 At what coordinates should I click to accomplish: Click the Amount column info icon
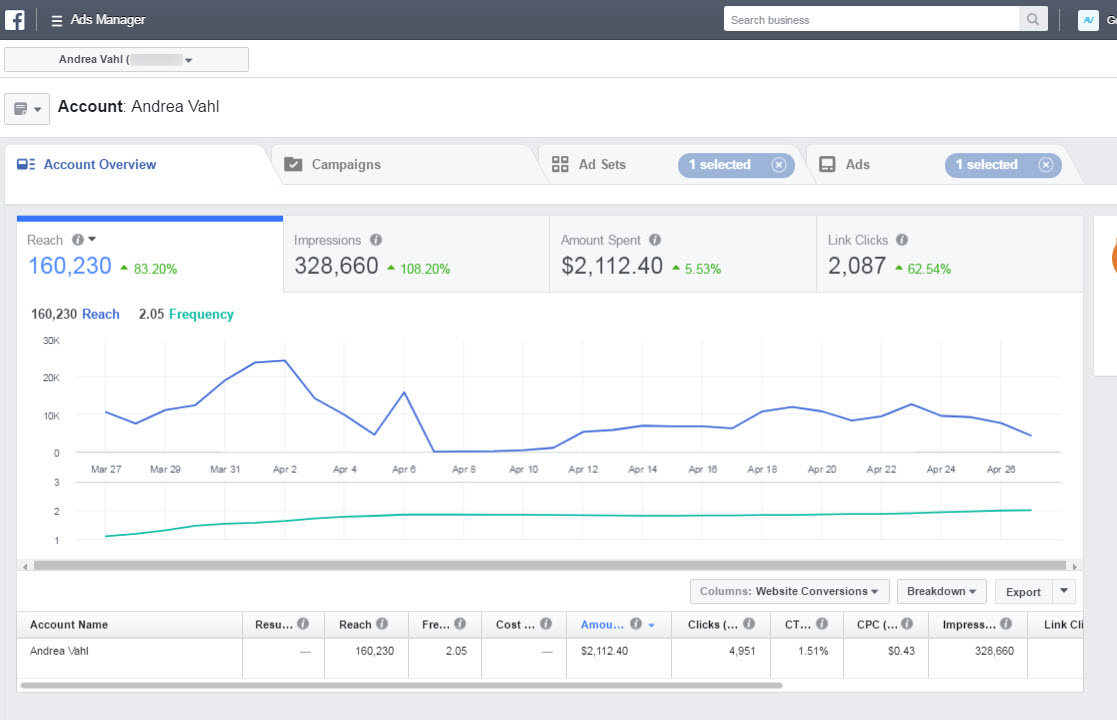click(x=636, y=624)
